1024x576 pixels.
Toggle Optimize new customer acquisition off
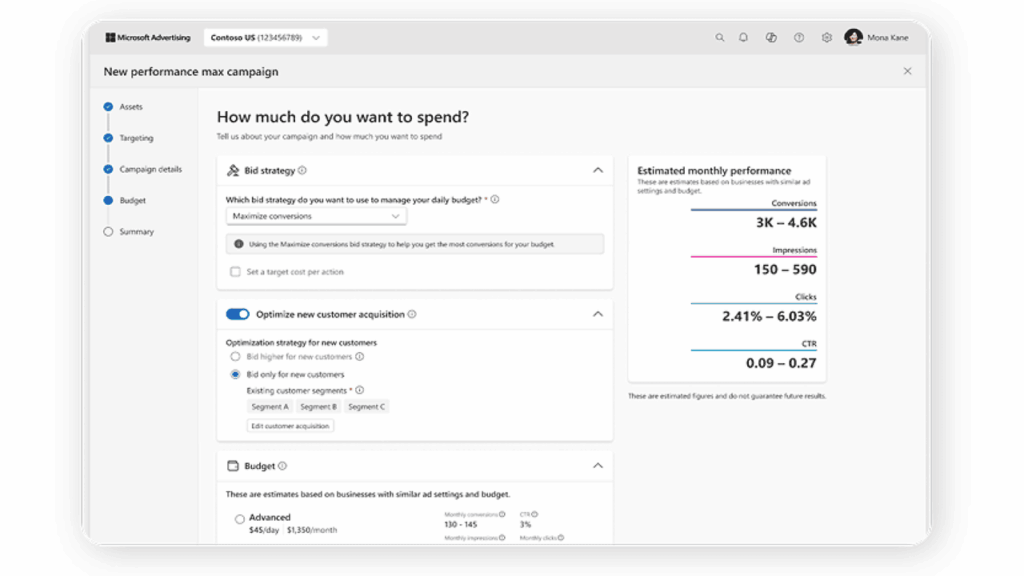click(236, 313)
